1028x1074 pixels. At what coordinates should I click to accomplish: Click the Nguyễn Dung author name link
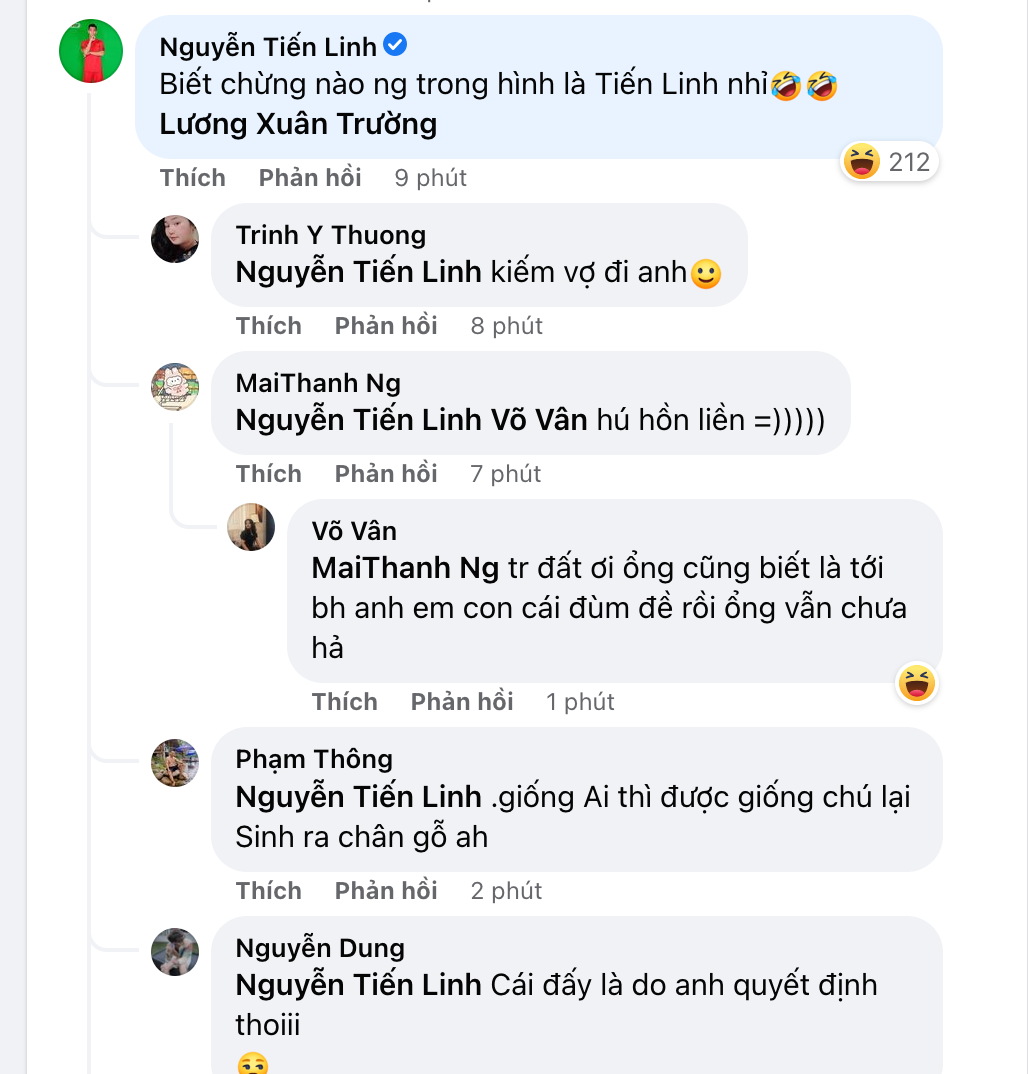coord(320,948)
